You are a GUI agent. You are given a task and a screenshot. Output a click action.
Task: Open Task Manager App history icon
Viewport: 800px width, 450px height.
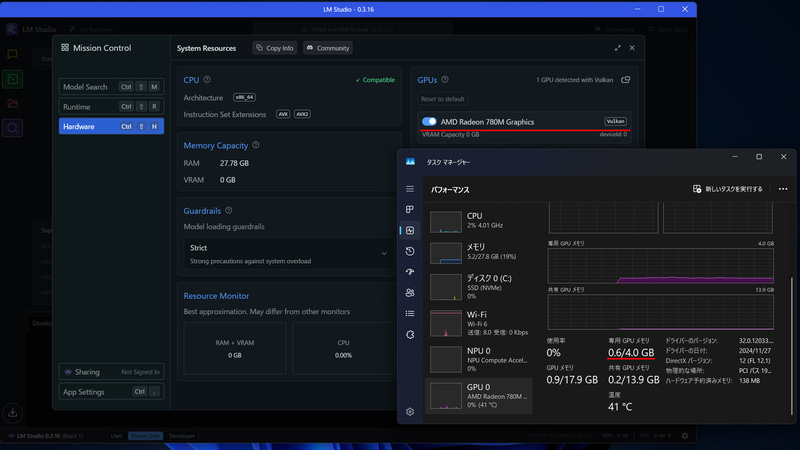click(410, 251)
